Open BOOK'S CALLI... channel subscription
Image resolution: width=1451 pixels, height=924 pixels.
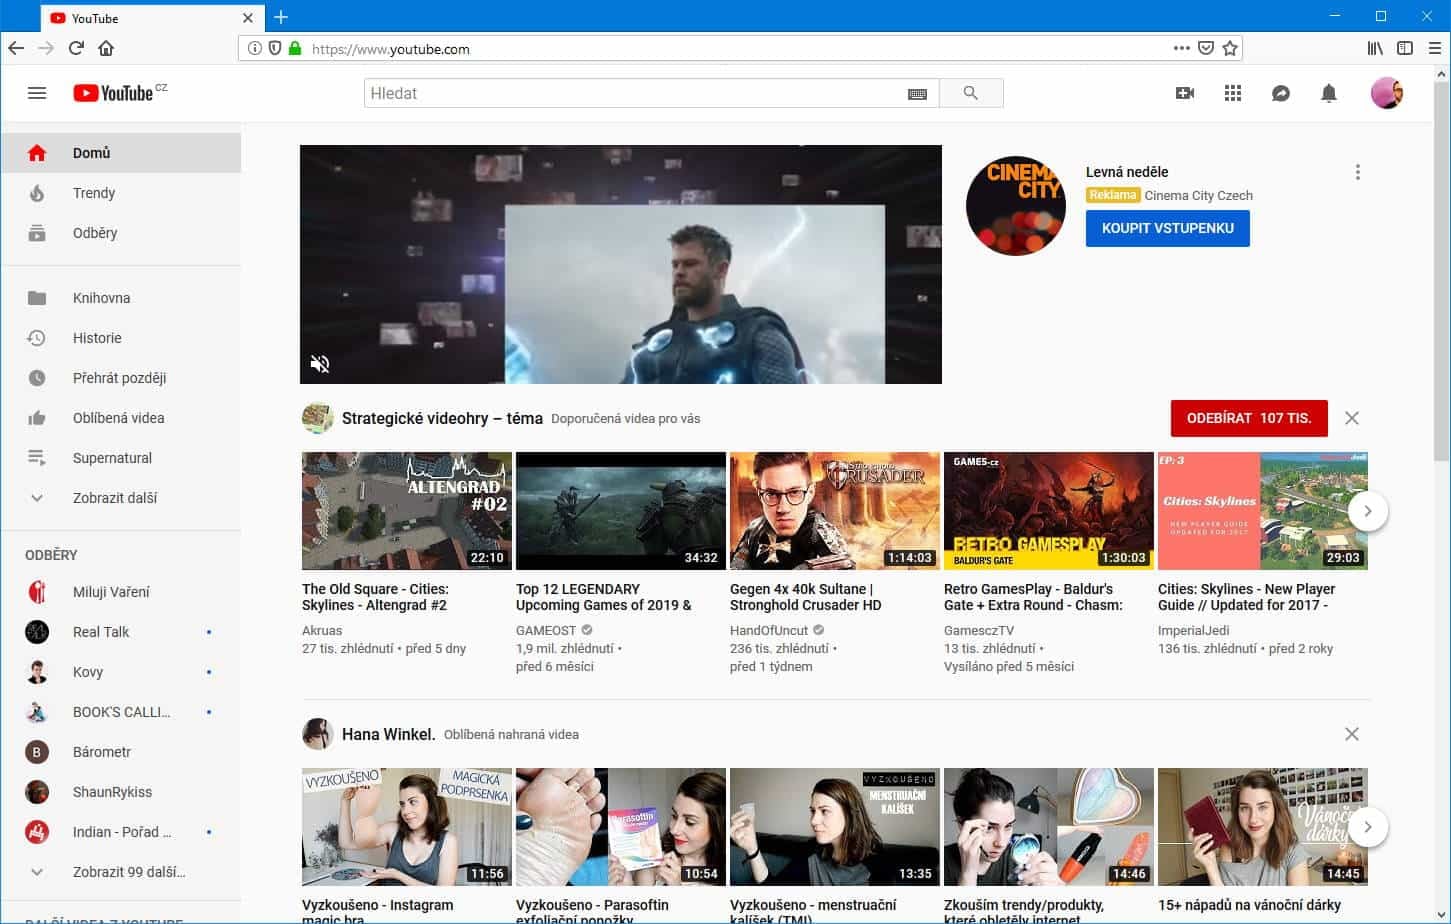121,712
